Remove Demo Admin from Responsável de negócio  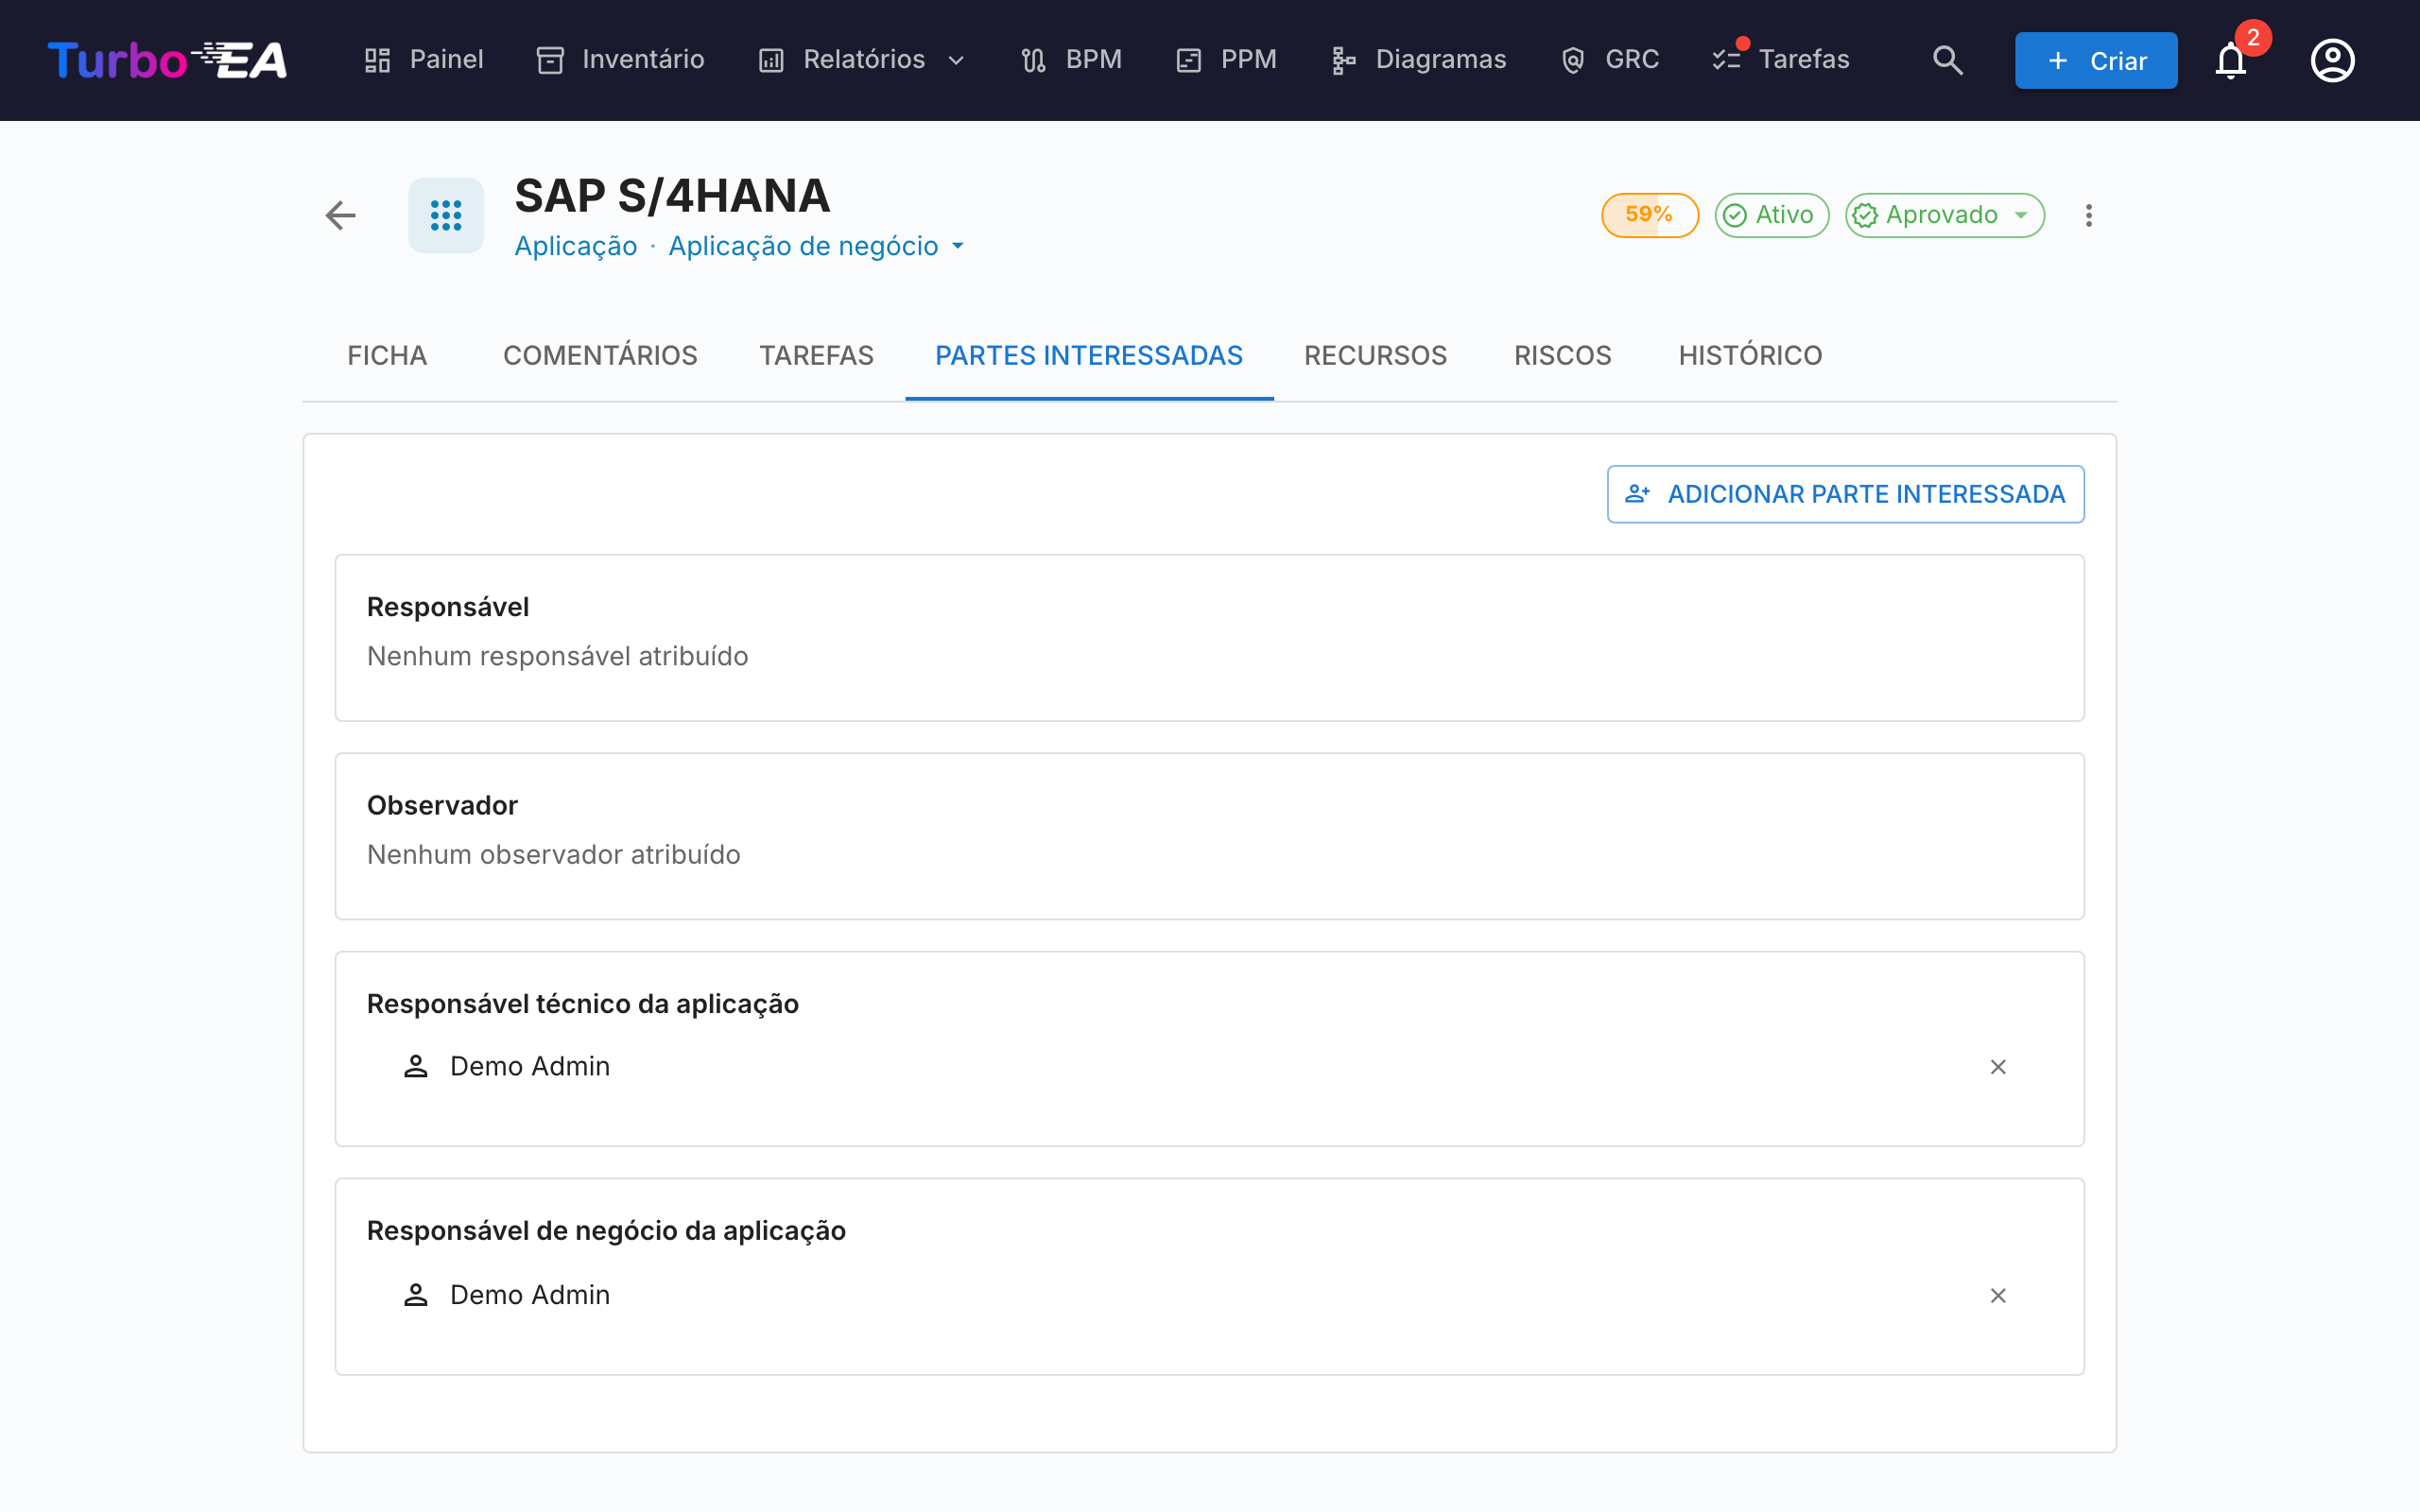[x=1998, y=1296]
